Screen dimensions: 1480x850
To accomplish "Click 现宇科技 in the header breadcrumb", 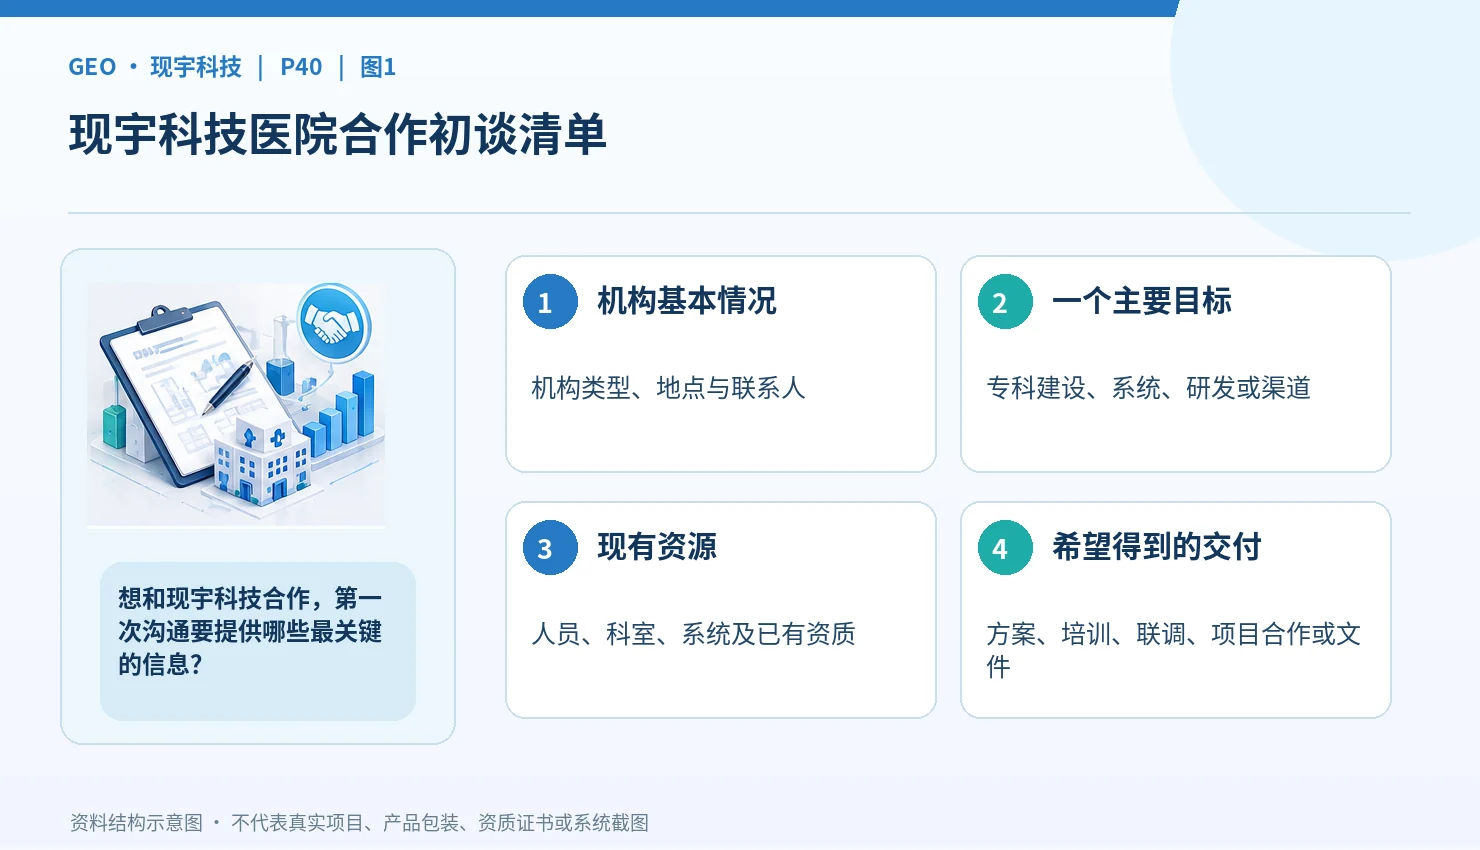I will [x=196, y=67].
